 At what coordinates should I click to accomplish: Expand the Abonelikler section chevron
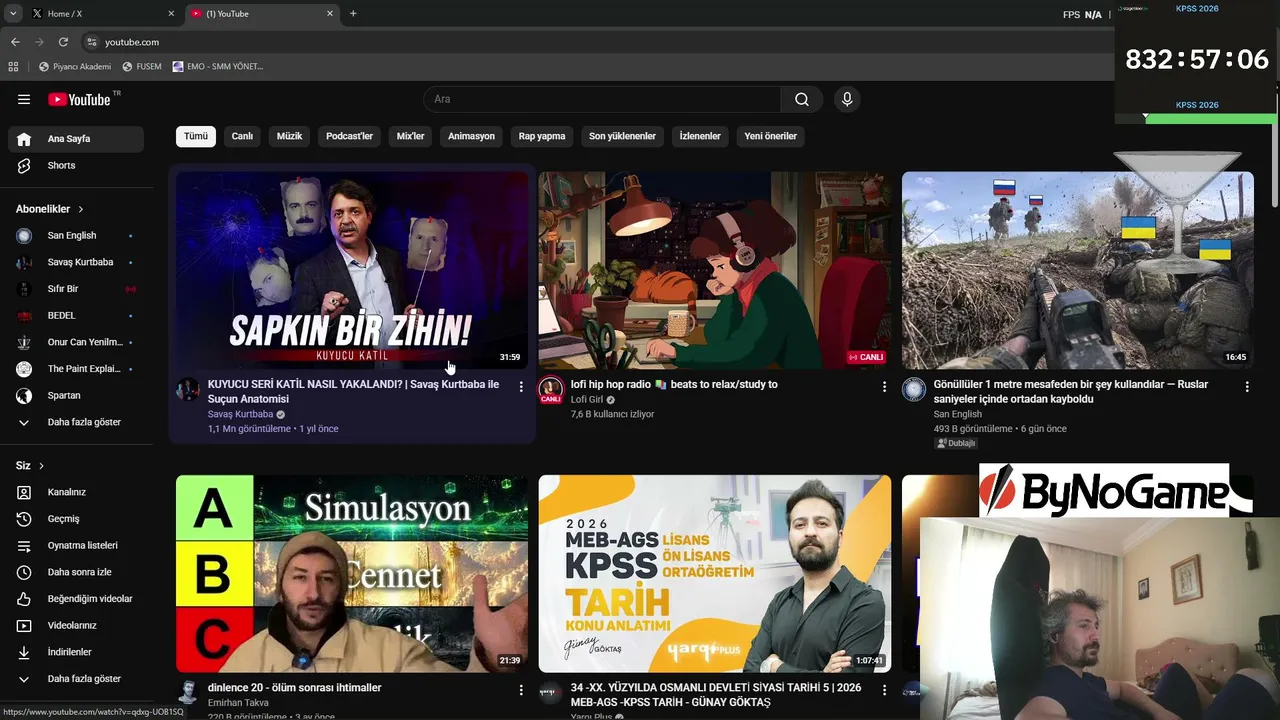tap(81, 209)
